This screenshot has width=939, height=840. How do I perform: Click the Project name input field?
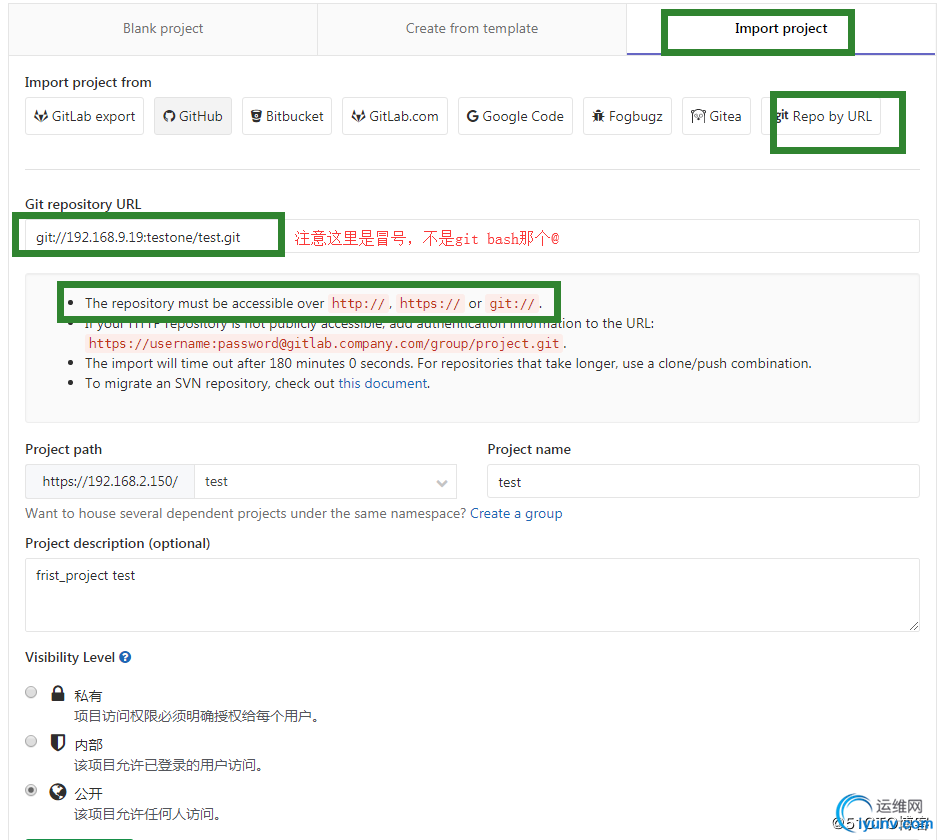point(703,481)
